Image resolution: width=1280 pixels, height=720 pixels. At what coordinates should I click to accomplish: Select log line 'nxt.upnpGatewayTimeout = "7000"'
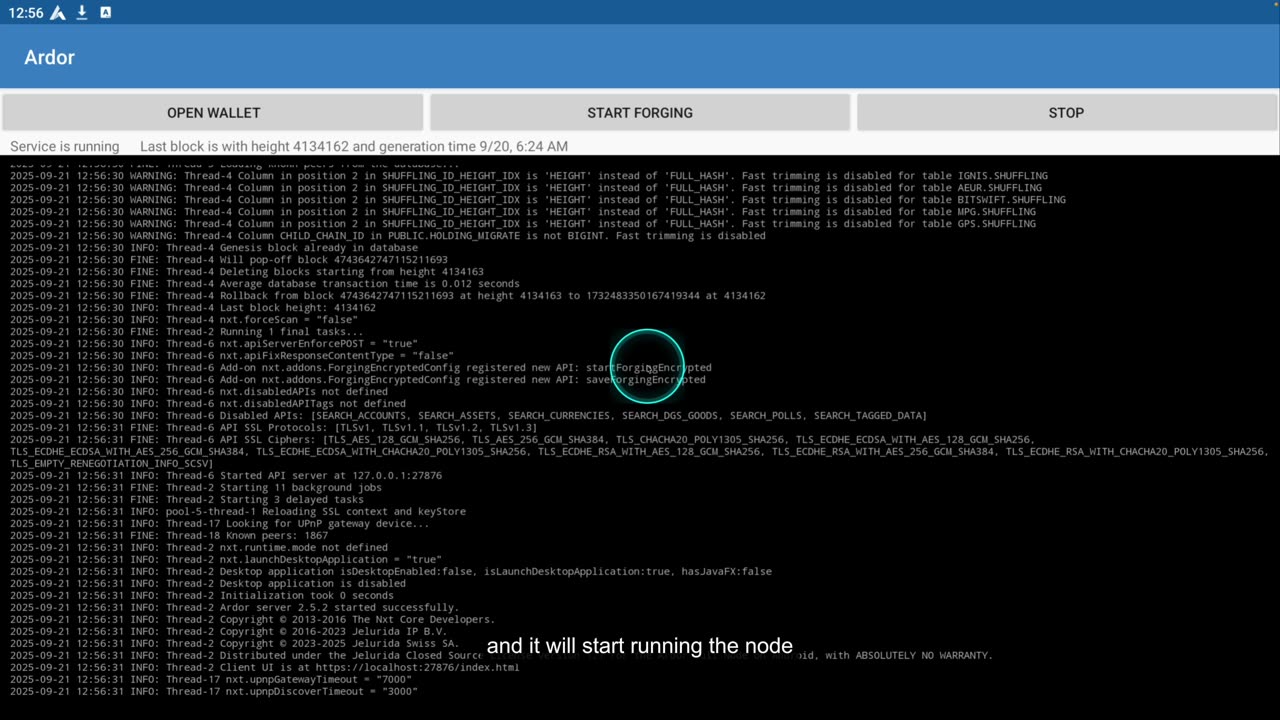pyautogui.click(x=211, y=680)
